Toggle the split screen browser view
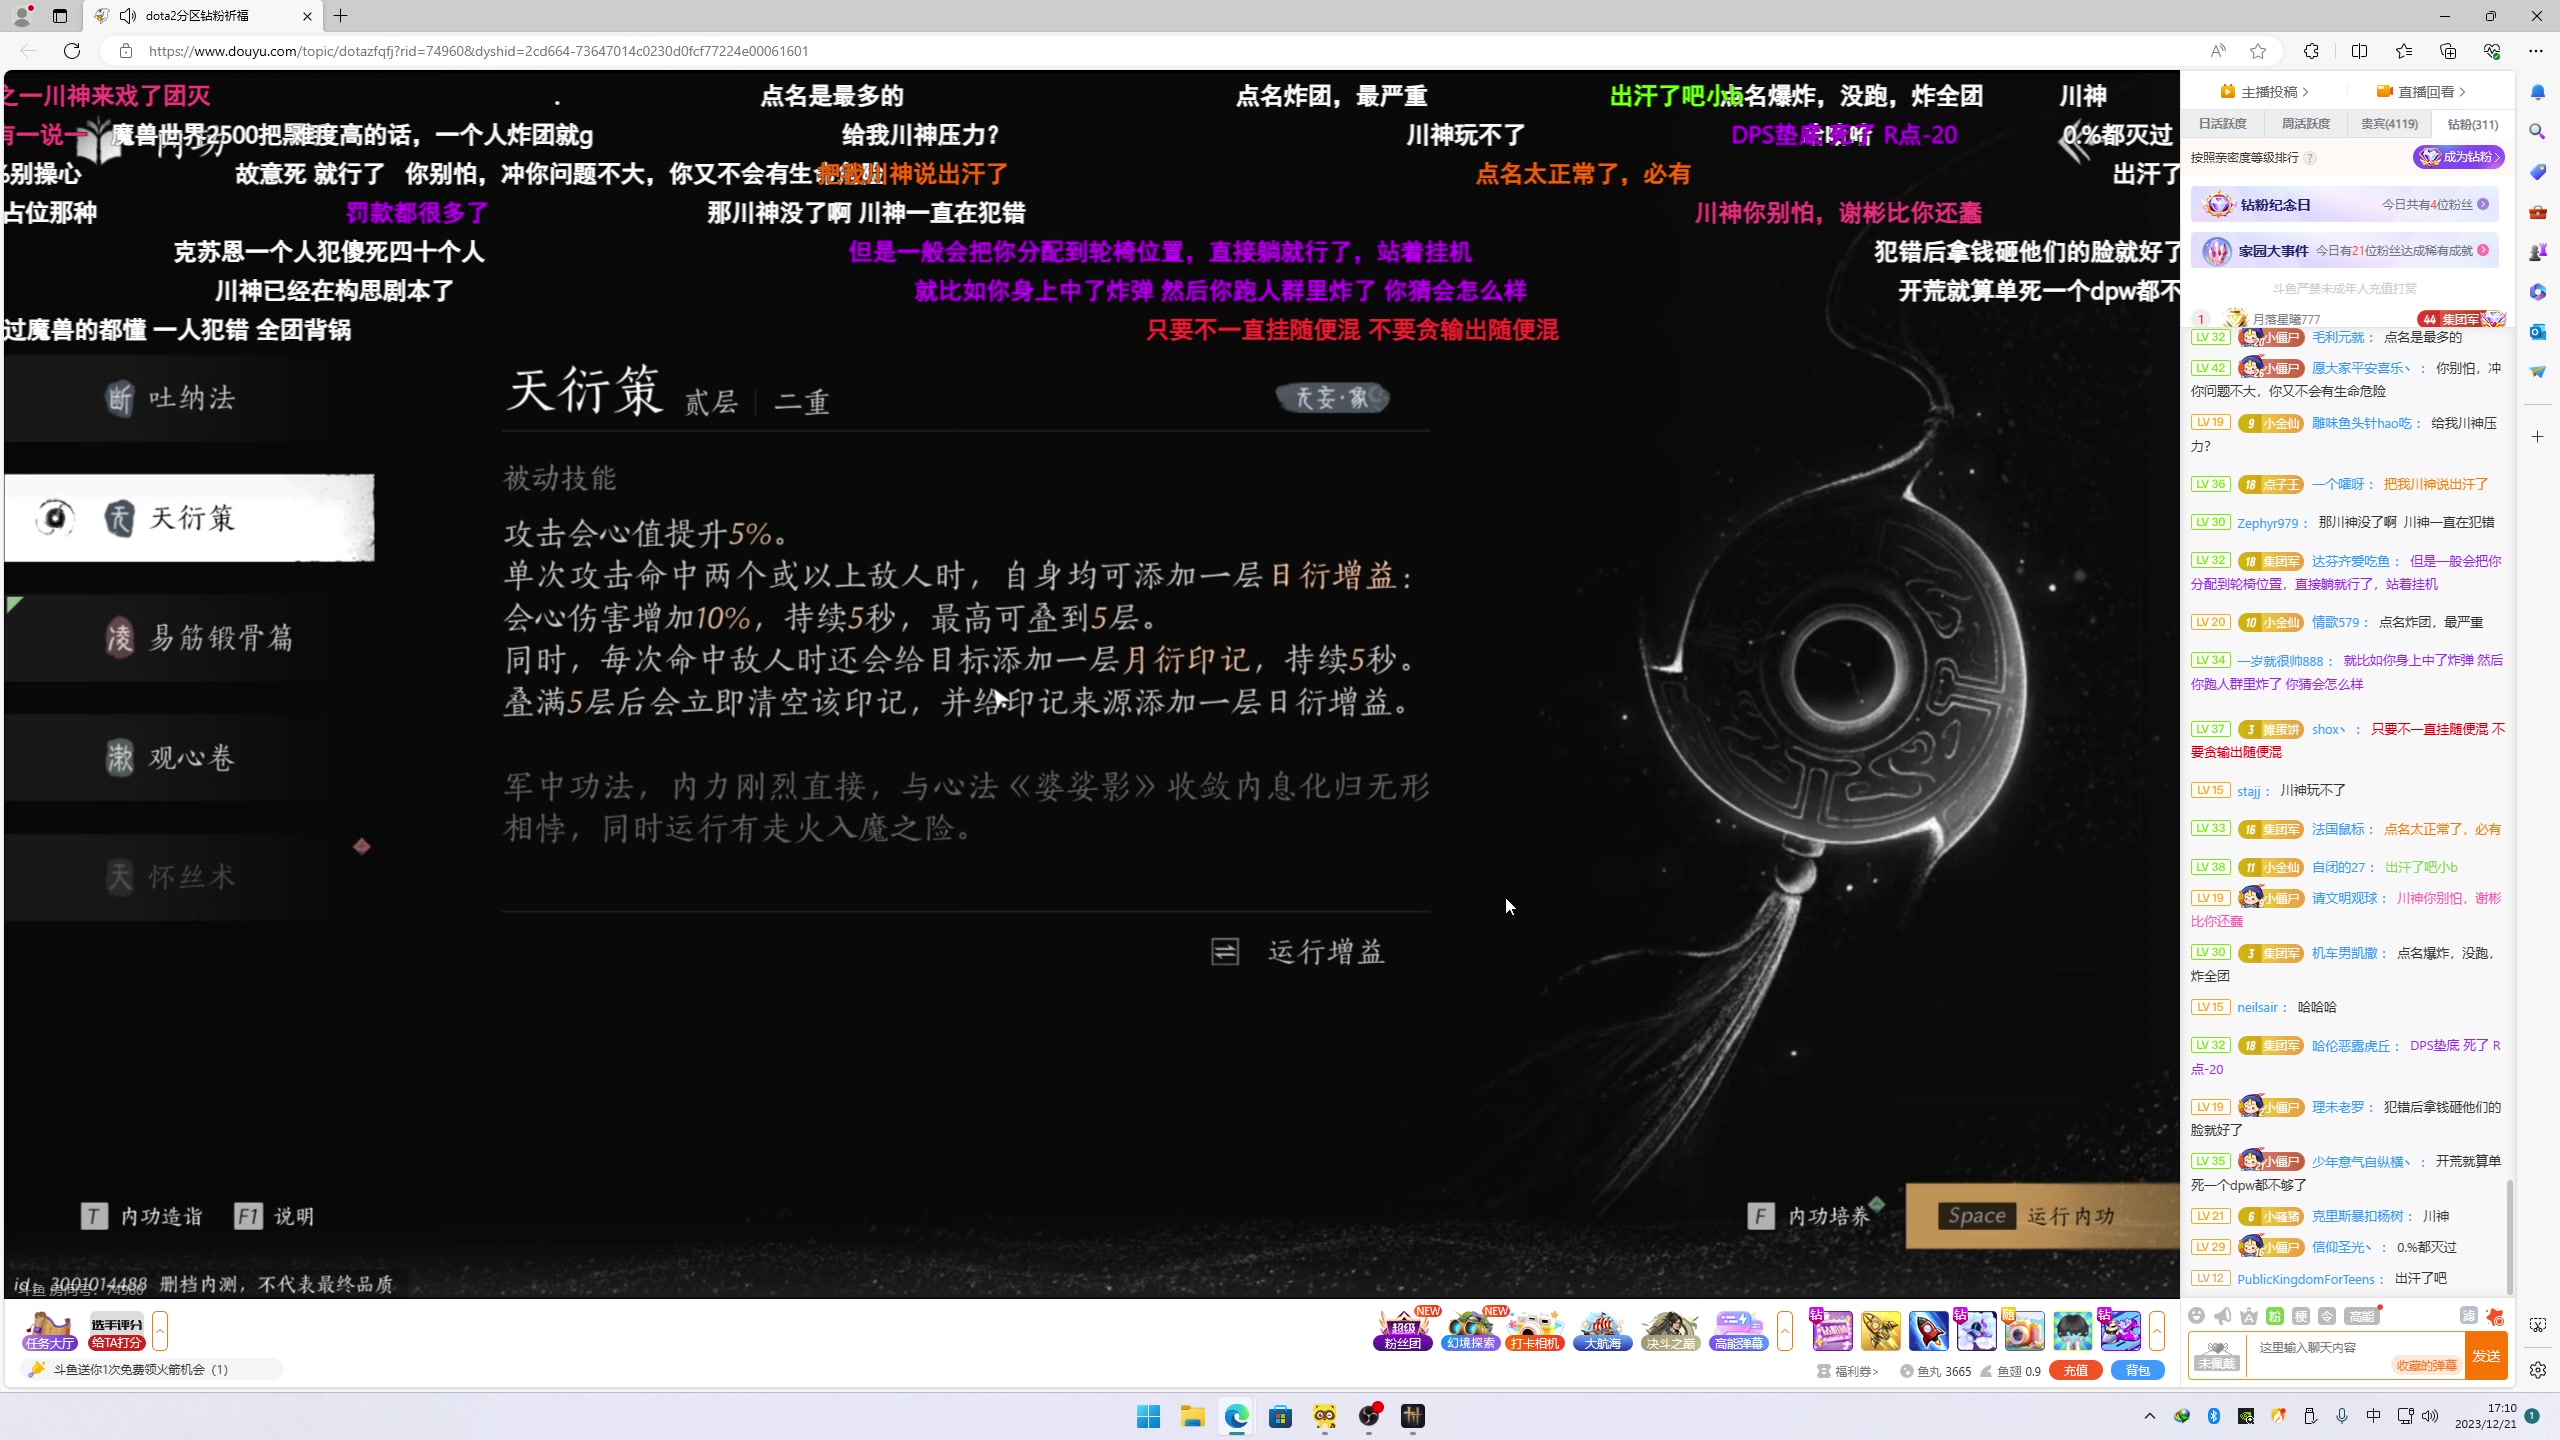This screenshot has height=1440, width=2560. pos(2360,51)
